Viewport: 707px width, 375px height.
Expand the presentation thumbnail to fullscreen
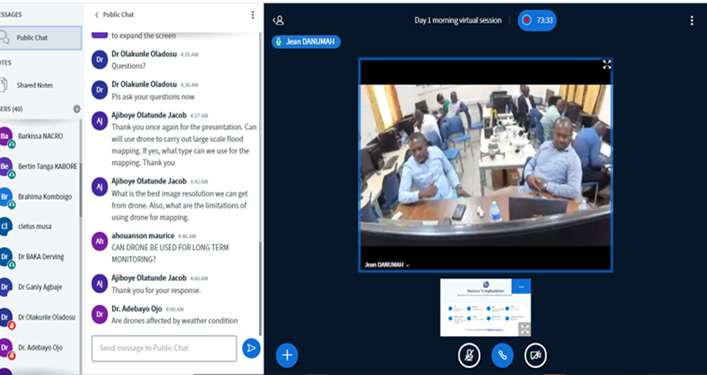[x=524, y=329]
